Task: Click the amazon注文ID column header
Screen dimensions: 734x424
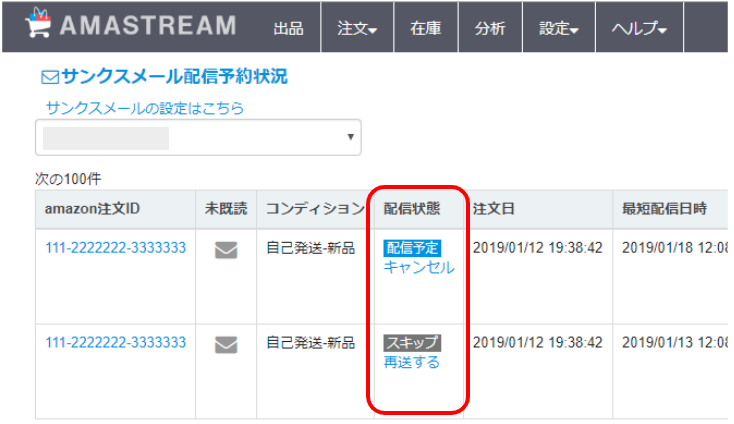Action: point(92,208)
